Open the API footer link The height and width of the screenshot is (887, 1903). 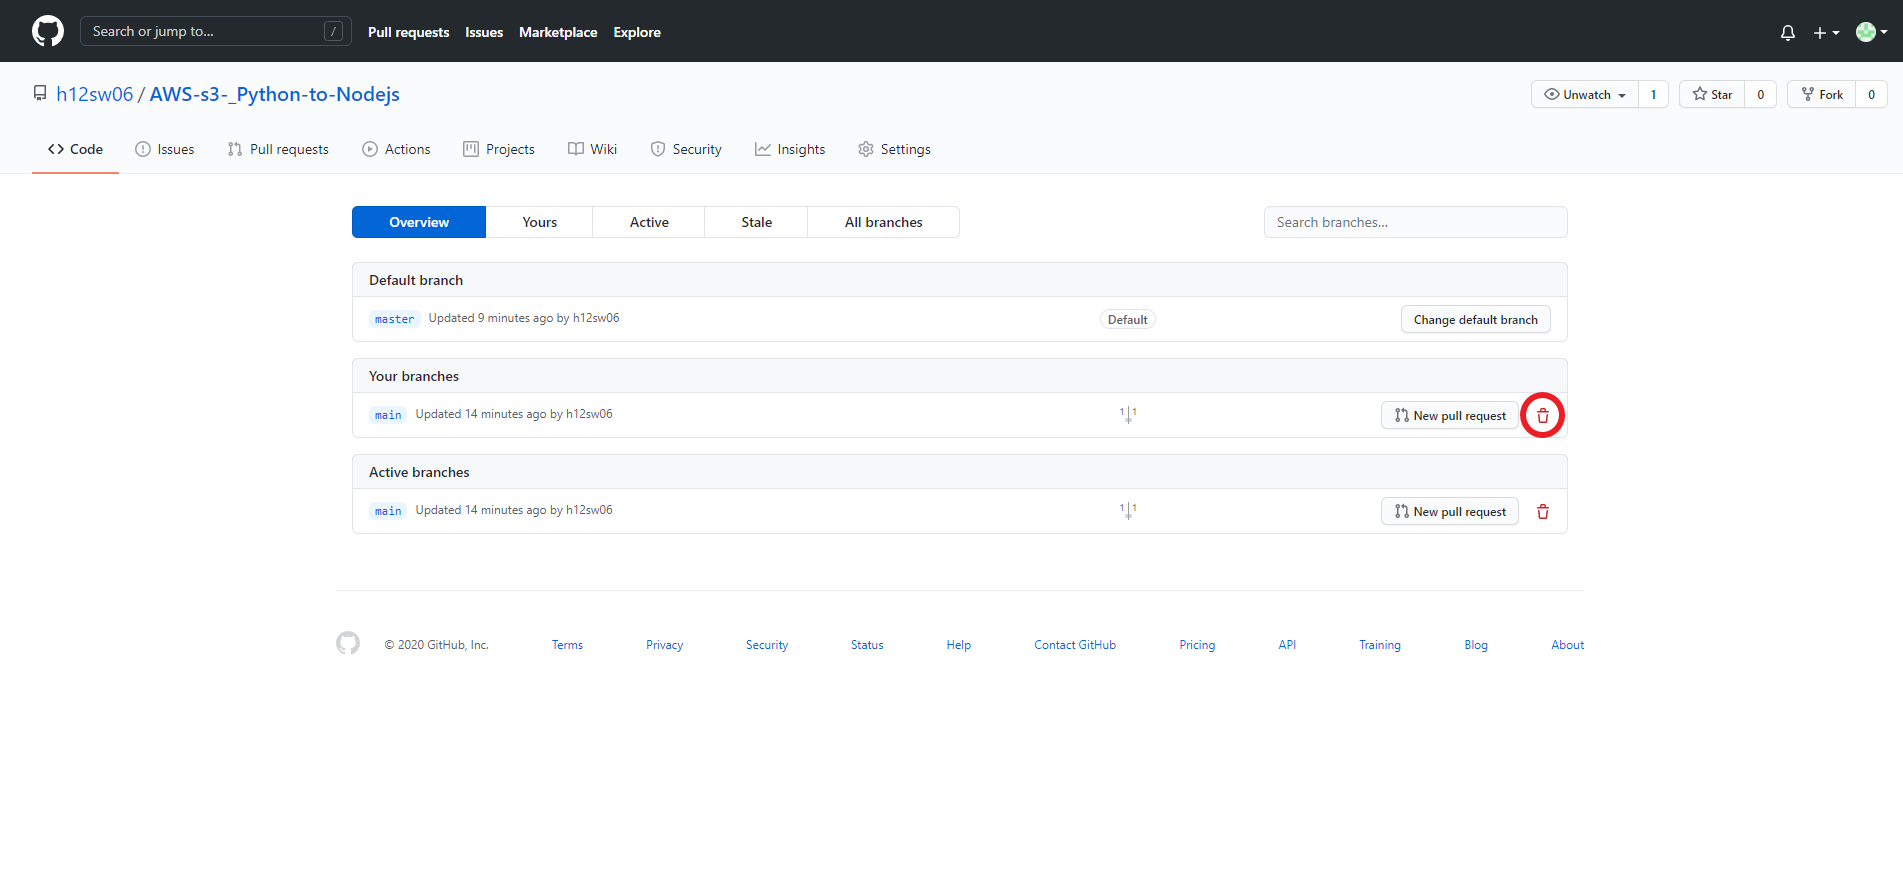[1287, 645]
